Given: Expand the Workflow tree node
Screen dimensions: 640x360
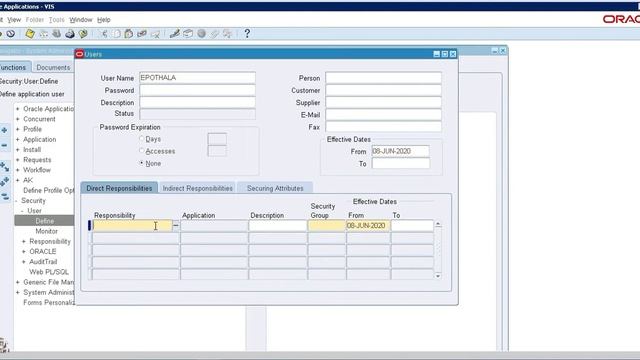Looking at the screenshot, I should (x=18, y=170).
